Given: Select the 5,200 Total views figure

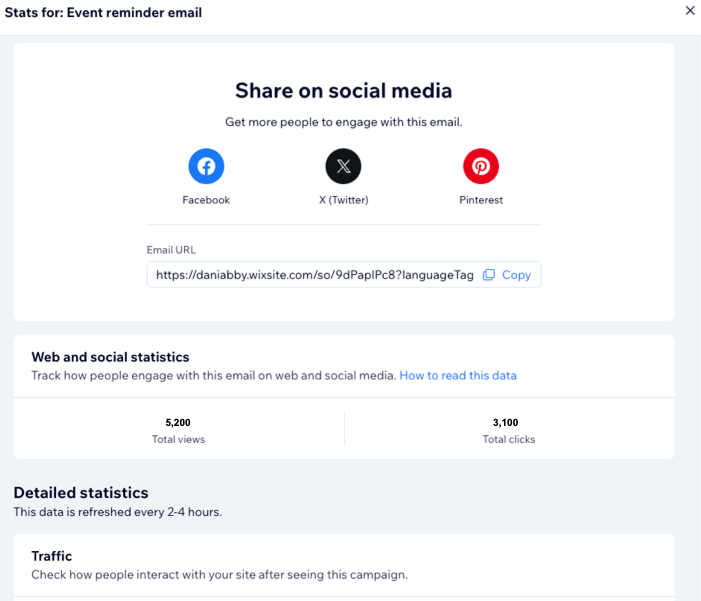Looking at the screenshot, I should coord(180,422).
